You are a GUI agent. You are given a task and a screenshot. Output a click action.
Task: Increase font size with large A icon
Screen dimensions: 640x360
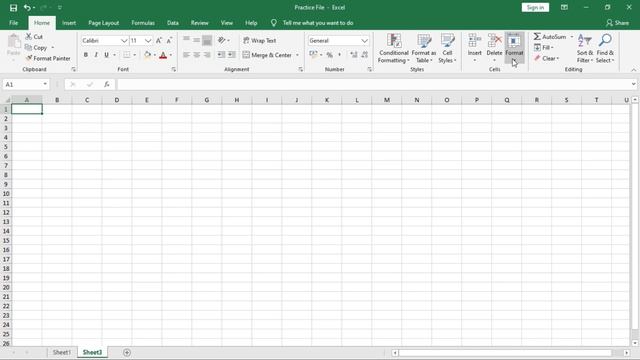159,40
